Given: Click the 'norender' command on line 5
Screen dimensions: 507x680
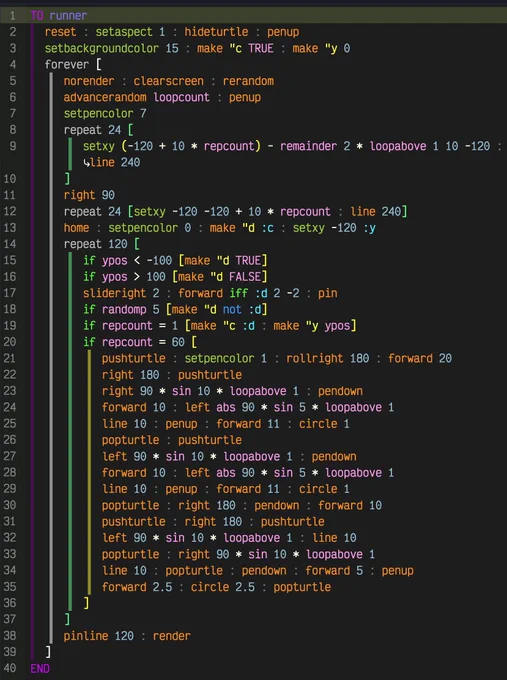Looking at the screenshot, I should [x=89, y=81].
